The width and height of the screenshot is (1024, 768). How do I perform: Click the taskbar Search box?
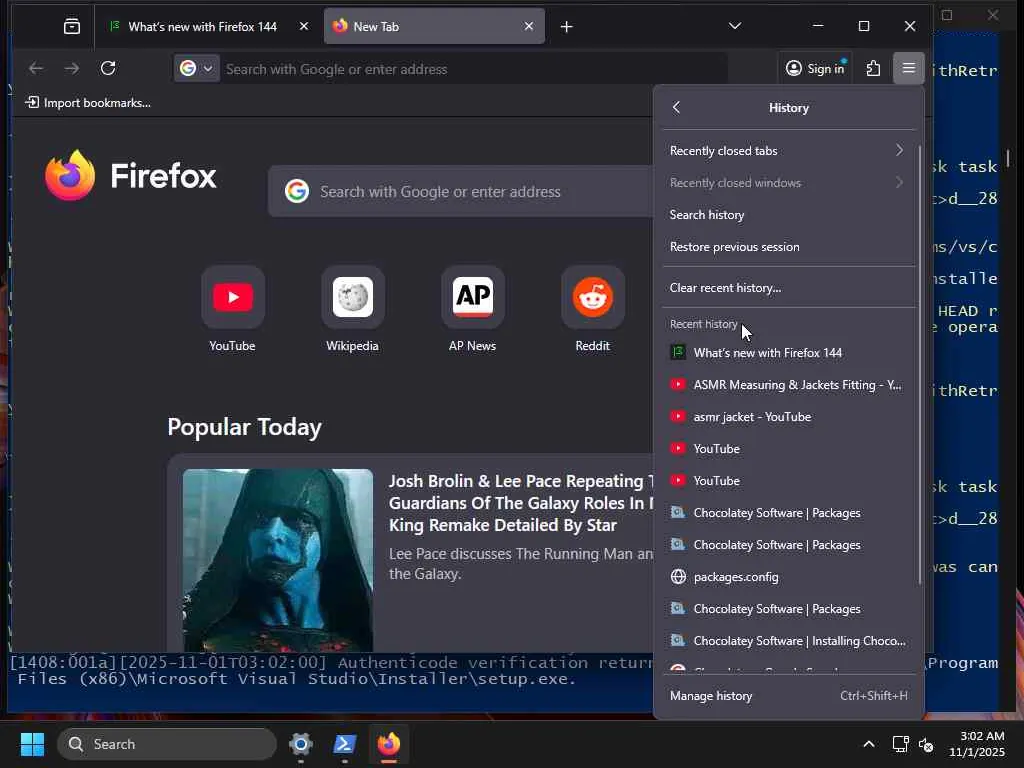click(167, 744)
